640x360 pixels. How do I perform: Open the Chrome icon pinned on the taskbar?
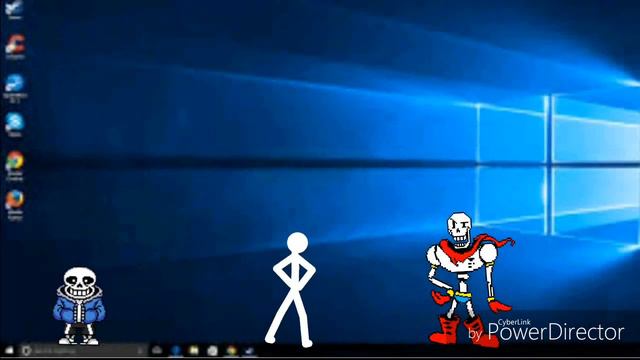coord(231,350)
